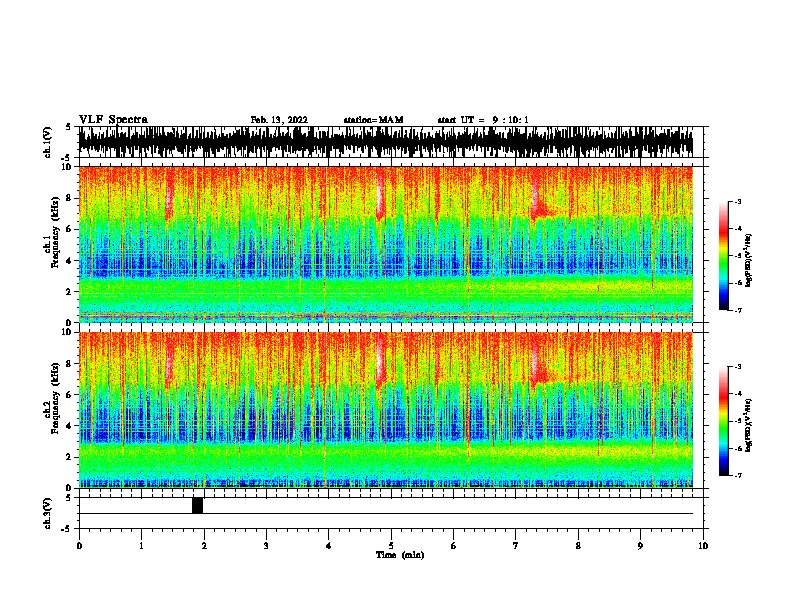Click the "station=MAM" label
Image resolution: width=792 pixels, height=612 pixels.
(x=374, y=120)
